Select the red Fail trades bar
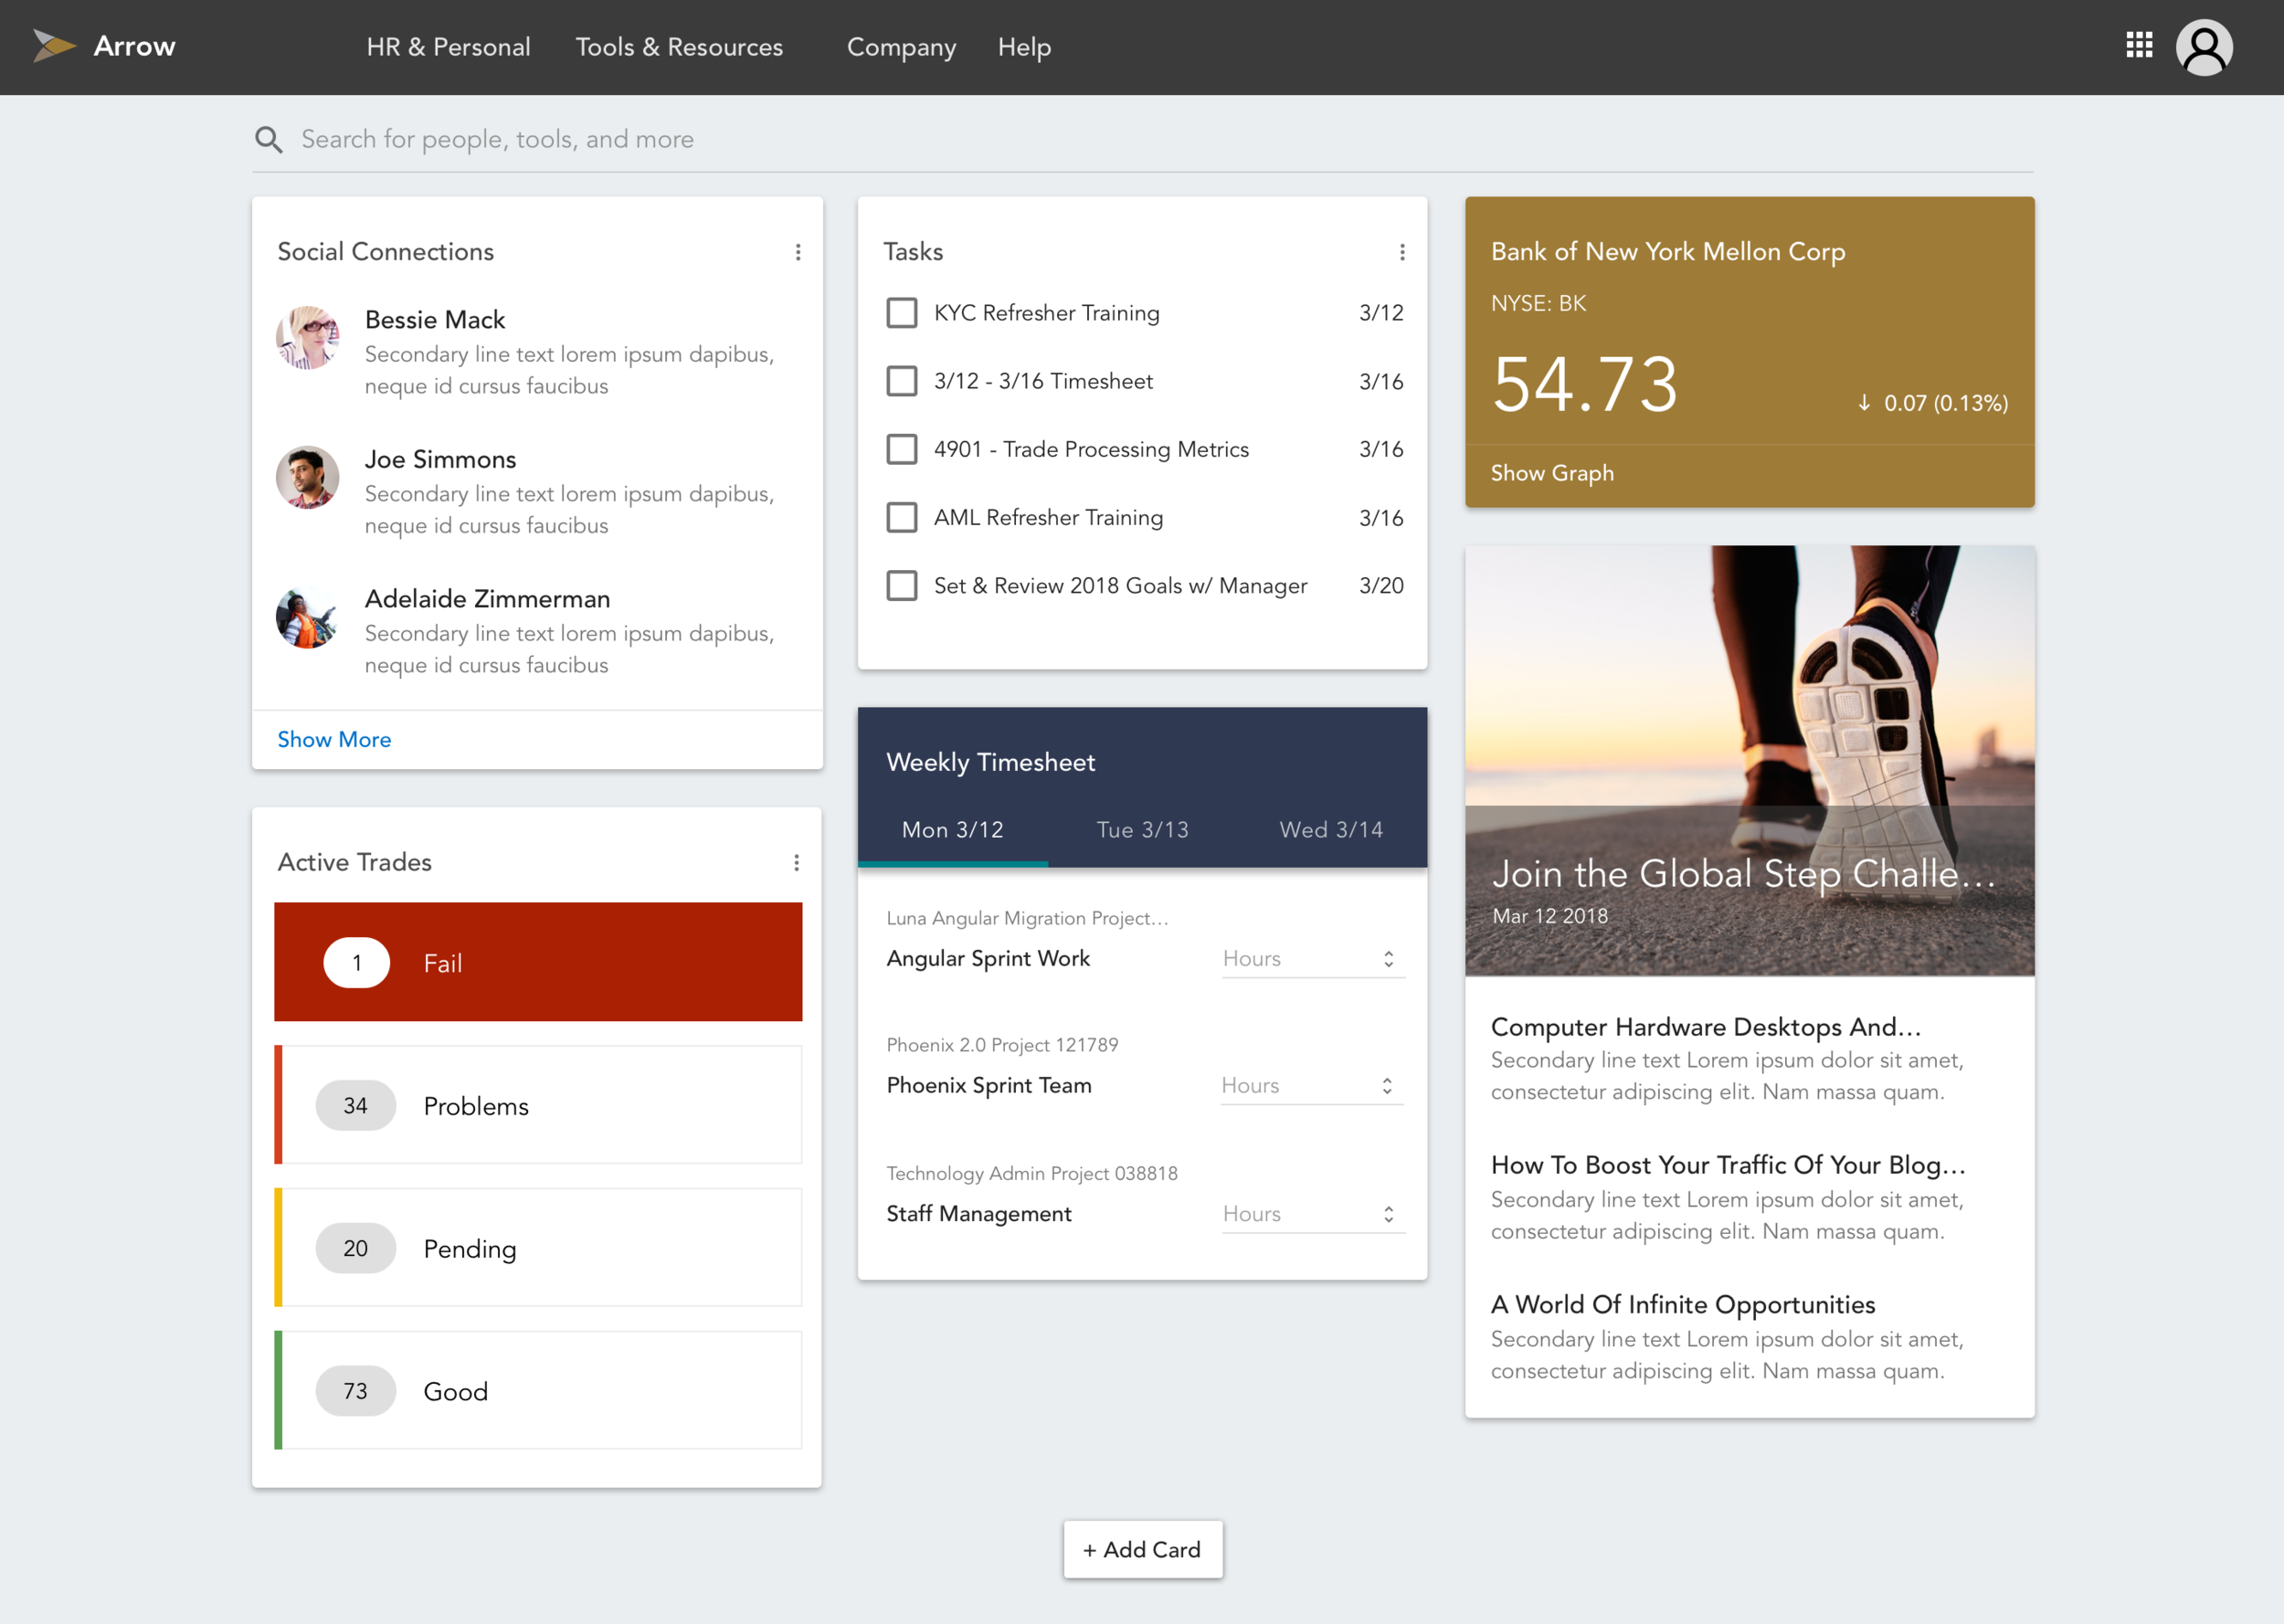 pyautogui.click(x=538, y=962)
